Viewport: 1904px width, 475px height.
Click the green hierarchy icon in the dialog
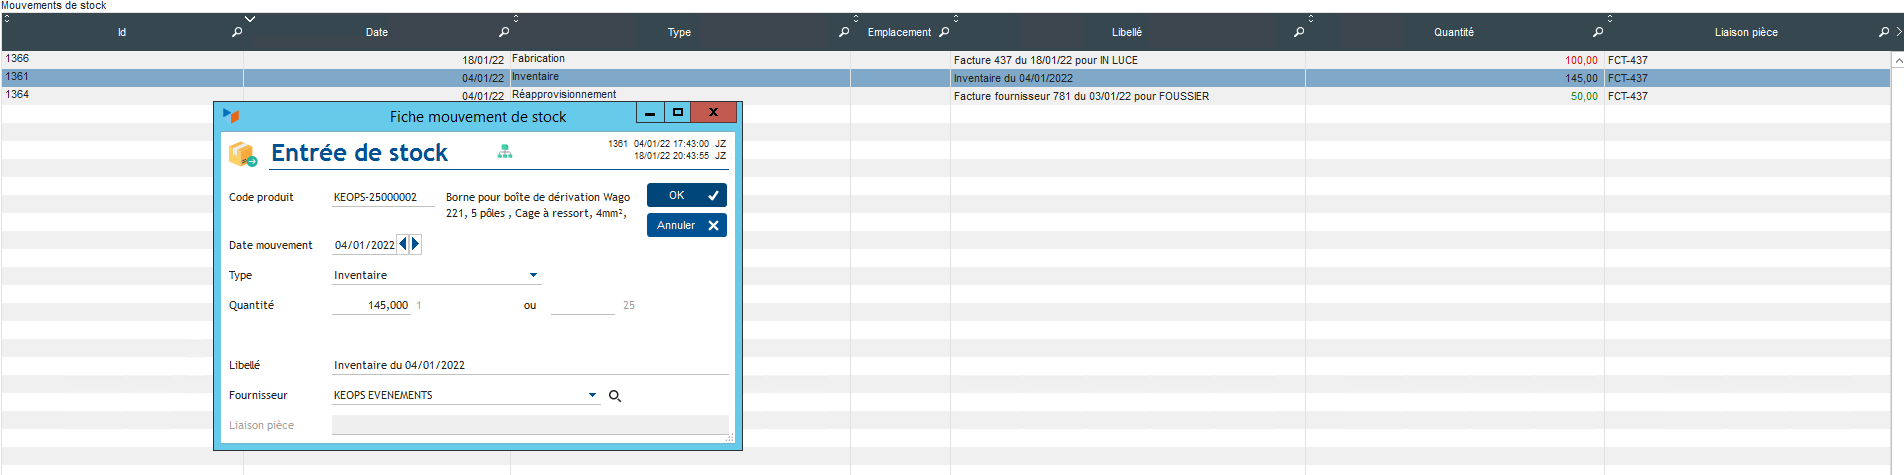505,151
